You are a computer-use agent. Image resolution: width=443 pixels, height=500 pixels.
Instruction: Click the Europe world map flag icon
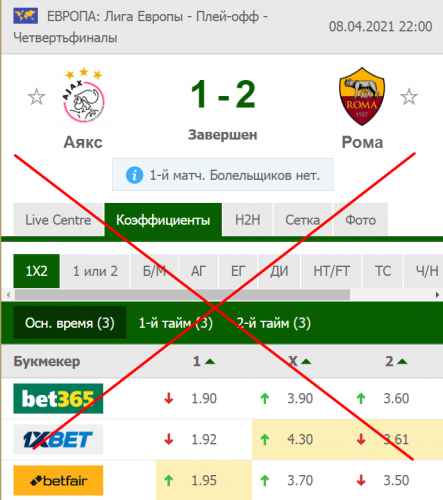[26, 16]
